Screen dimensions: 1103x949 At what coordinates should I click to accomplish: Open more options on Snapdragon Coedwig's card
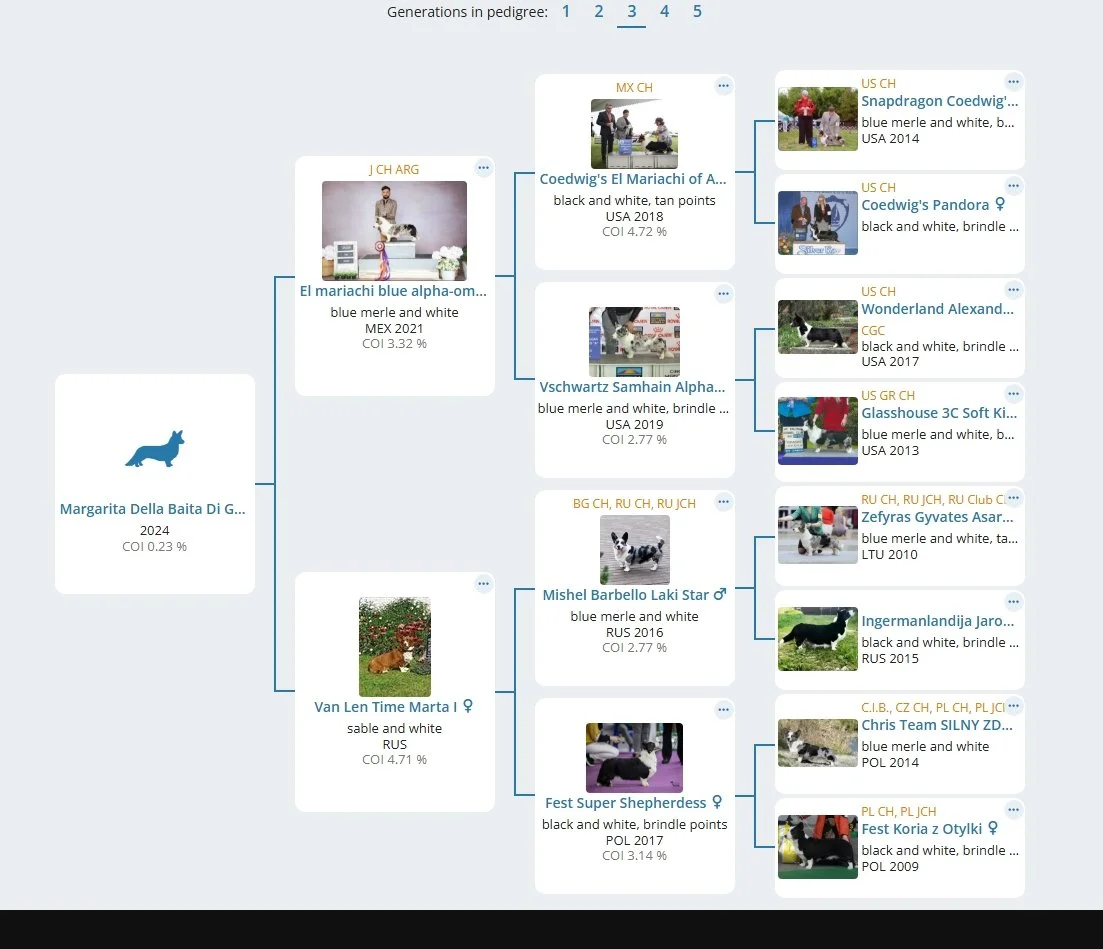click(x=1013, y=82)
